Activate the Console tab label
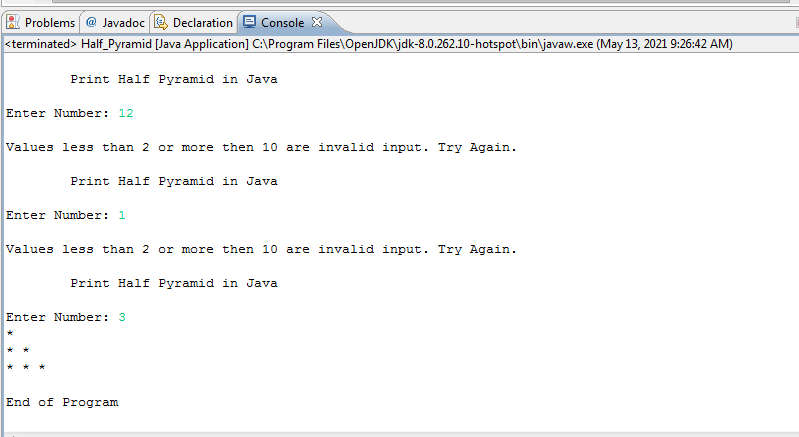 point(282,23)
